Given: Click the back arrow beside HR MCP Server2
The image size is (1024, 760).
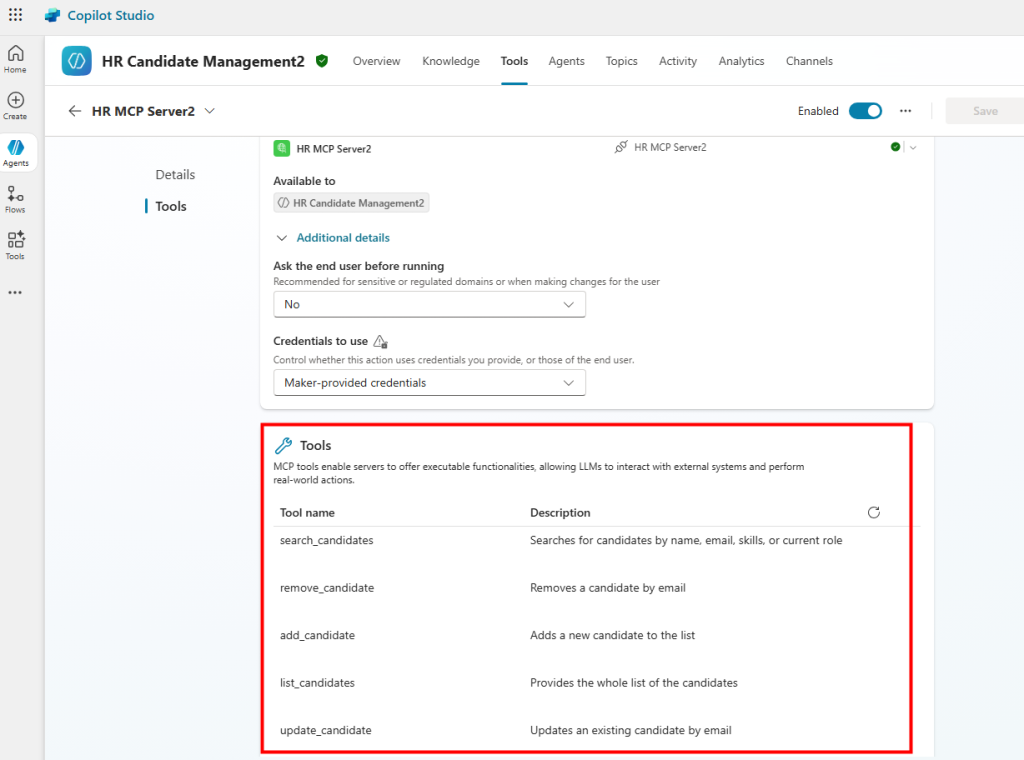Looking at the screenshot, I should point(74,111).
